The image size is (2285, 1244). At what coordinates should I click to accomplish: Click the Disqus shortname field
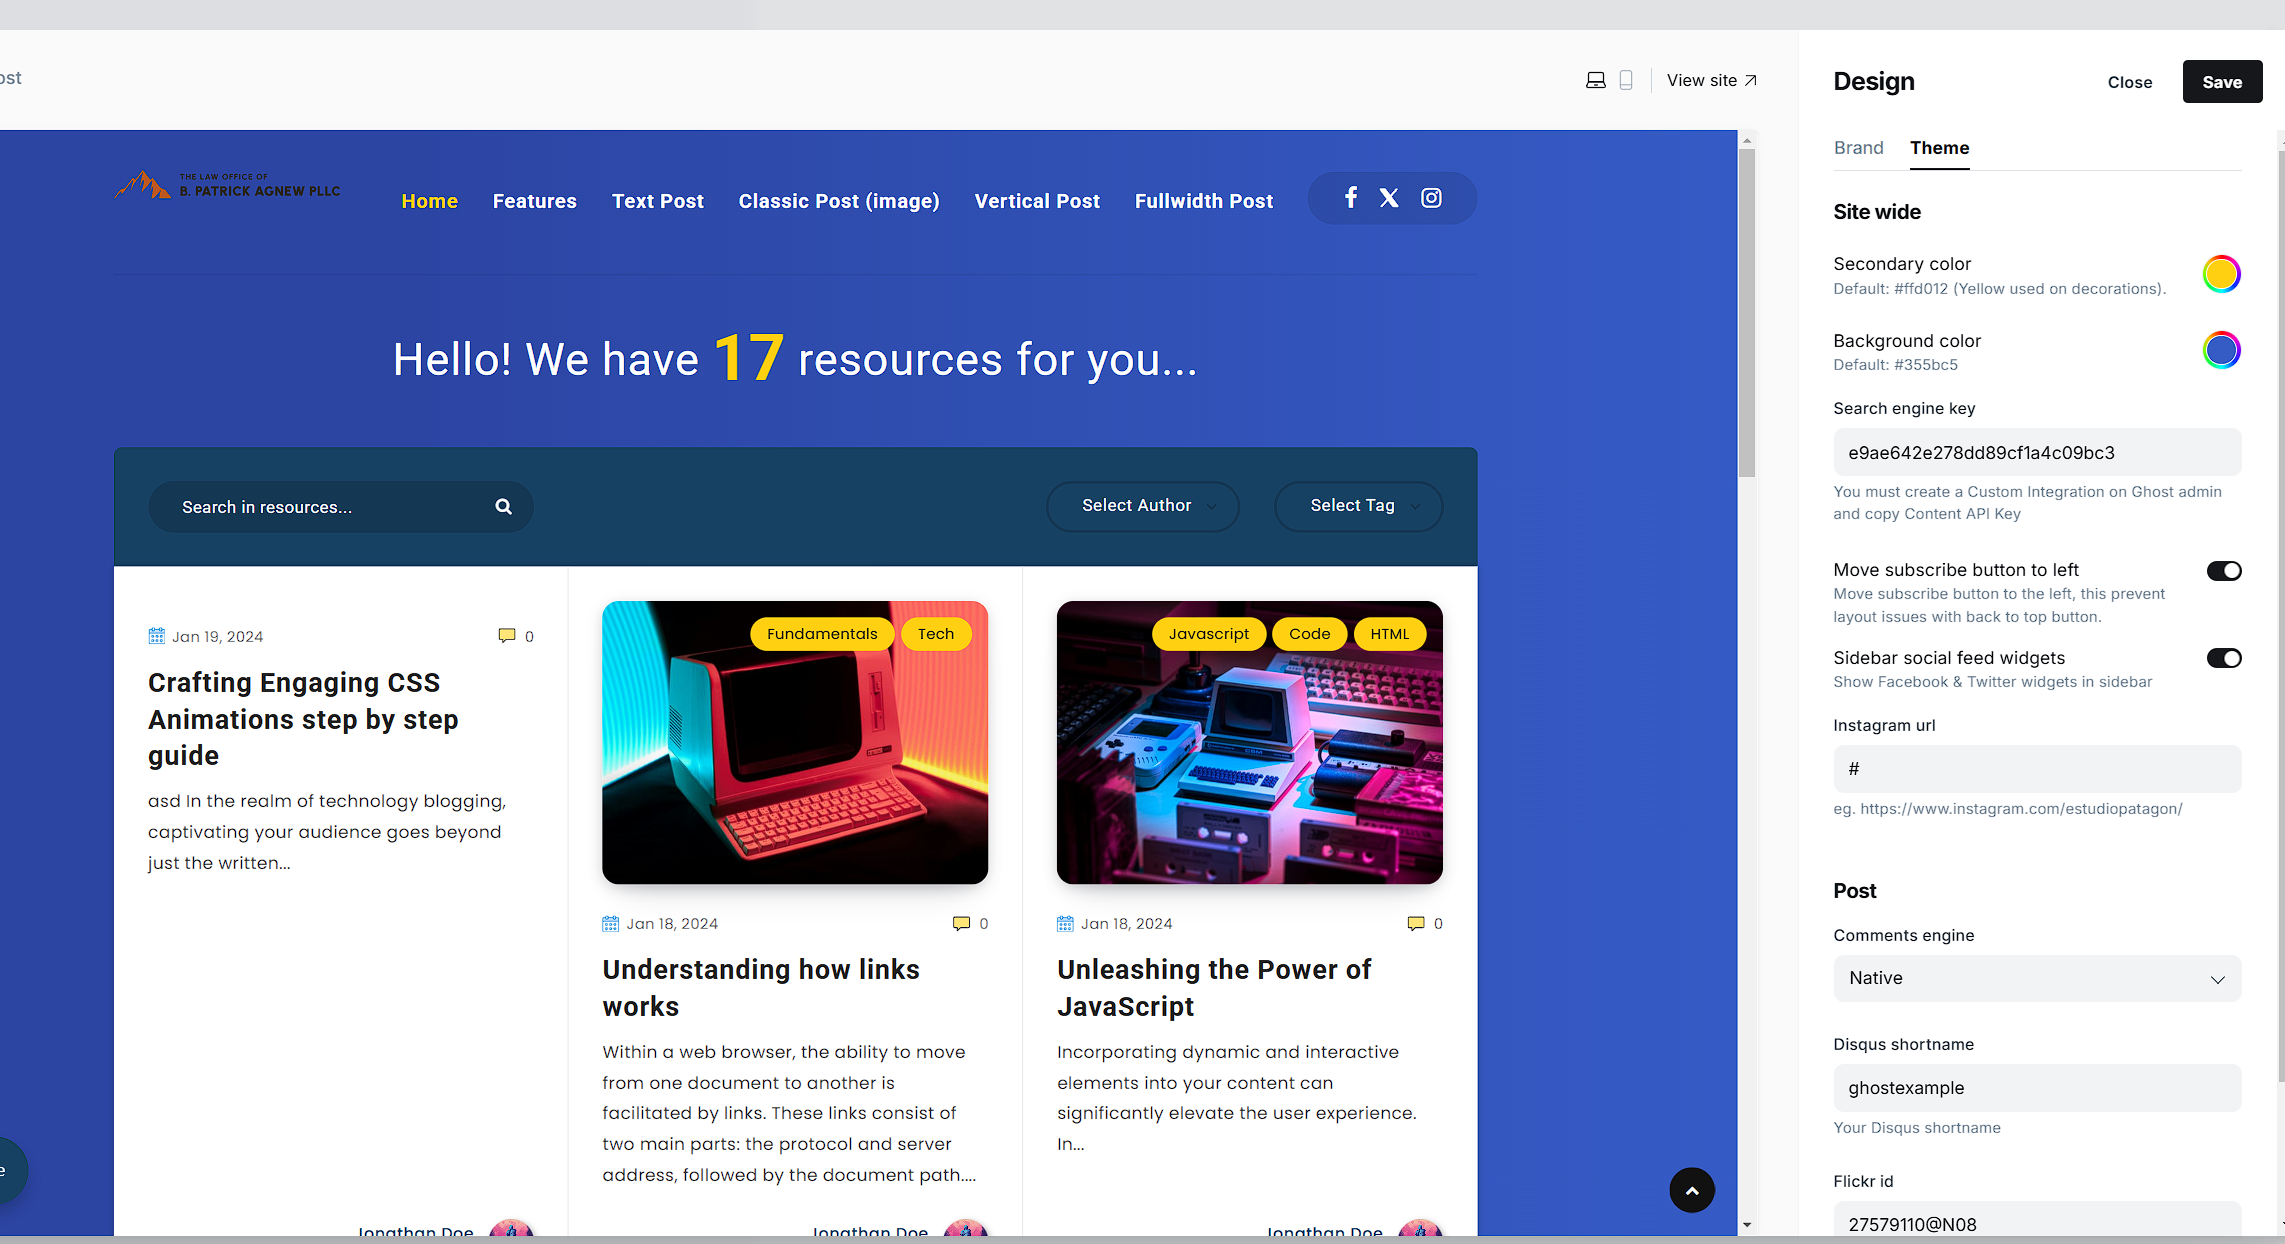(x=2037, y=1088)
